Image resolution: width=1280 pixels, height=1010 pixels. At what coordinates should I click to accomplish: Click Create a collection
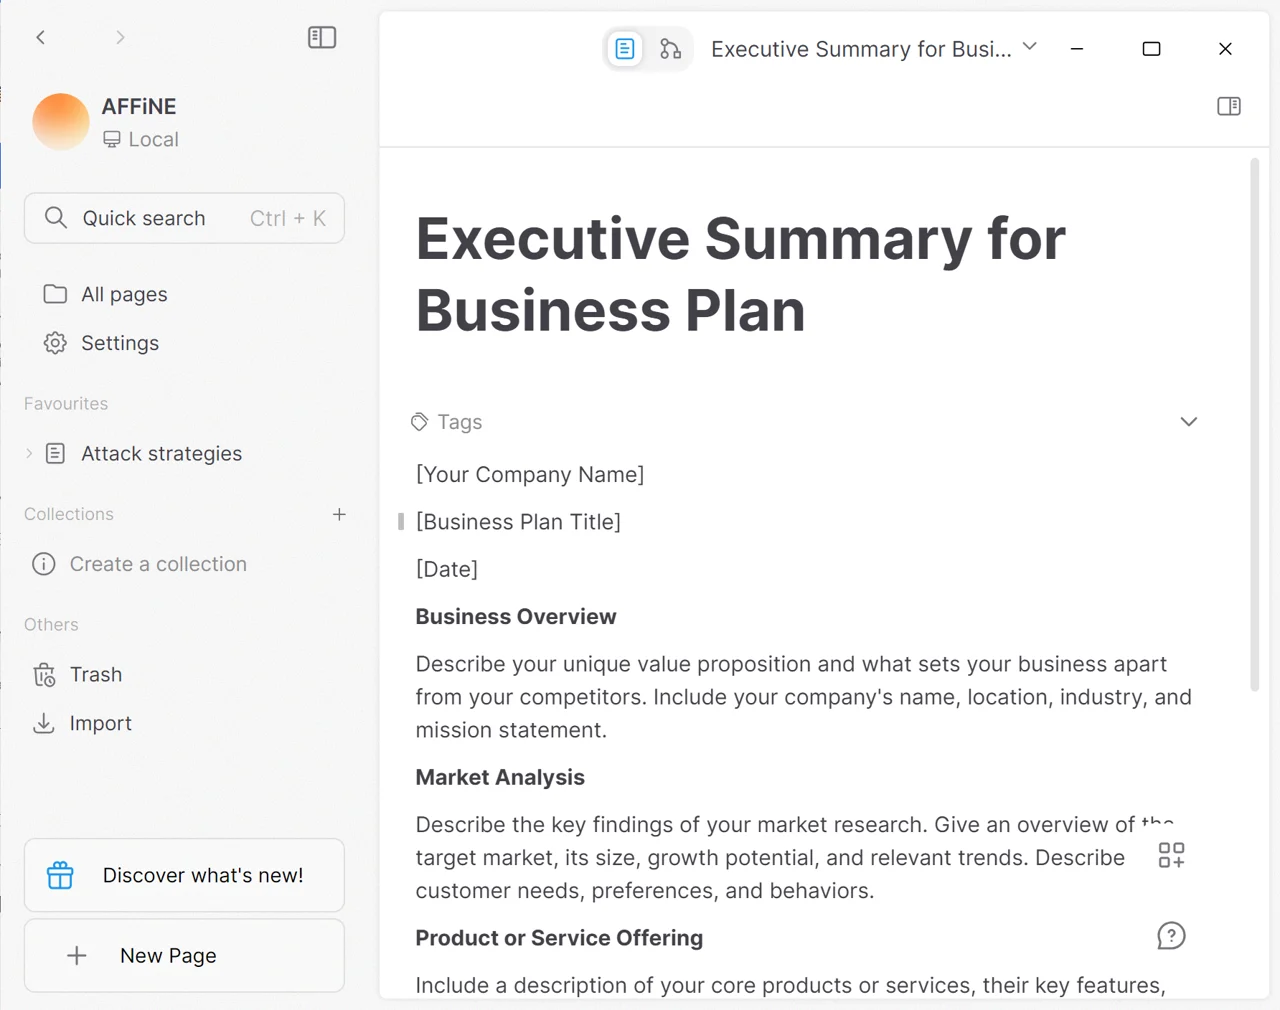pos(158,564)
